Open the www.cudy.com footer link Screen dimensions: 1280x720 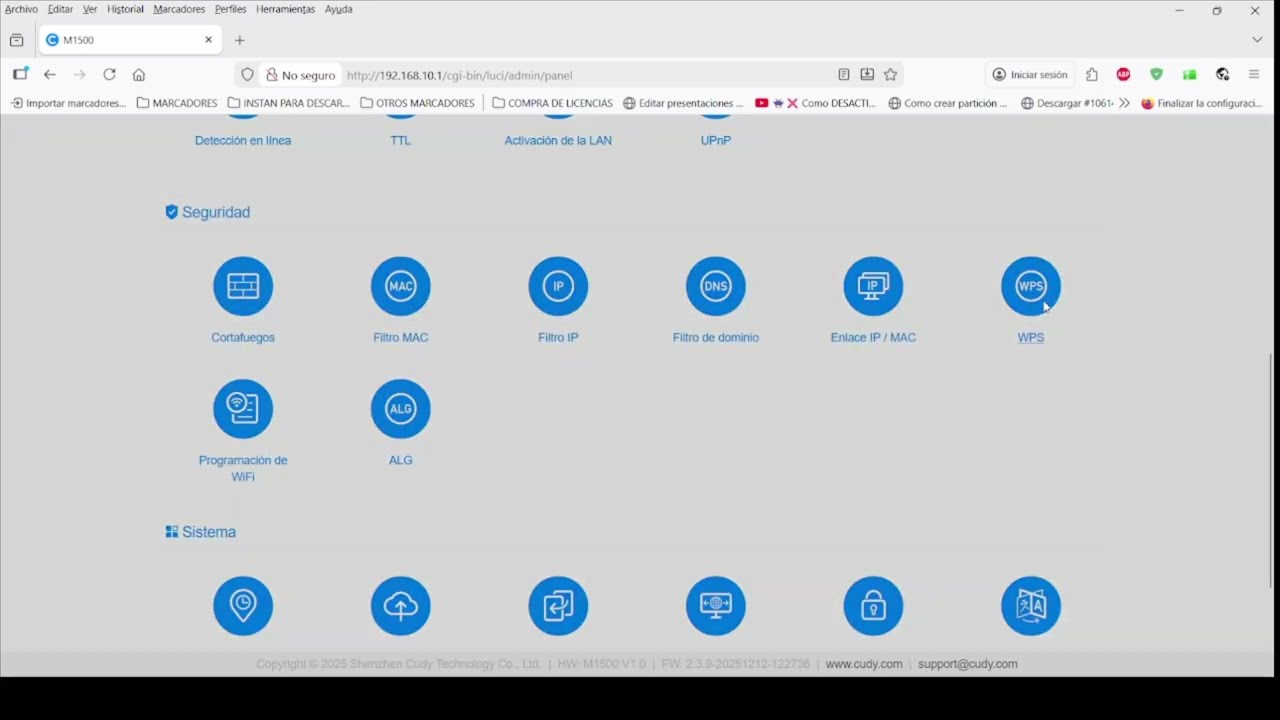pyautogui.click(x=864, y=664)
